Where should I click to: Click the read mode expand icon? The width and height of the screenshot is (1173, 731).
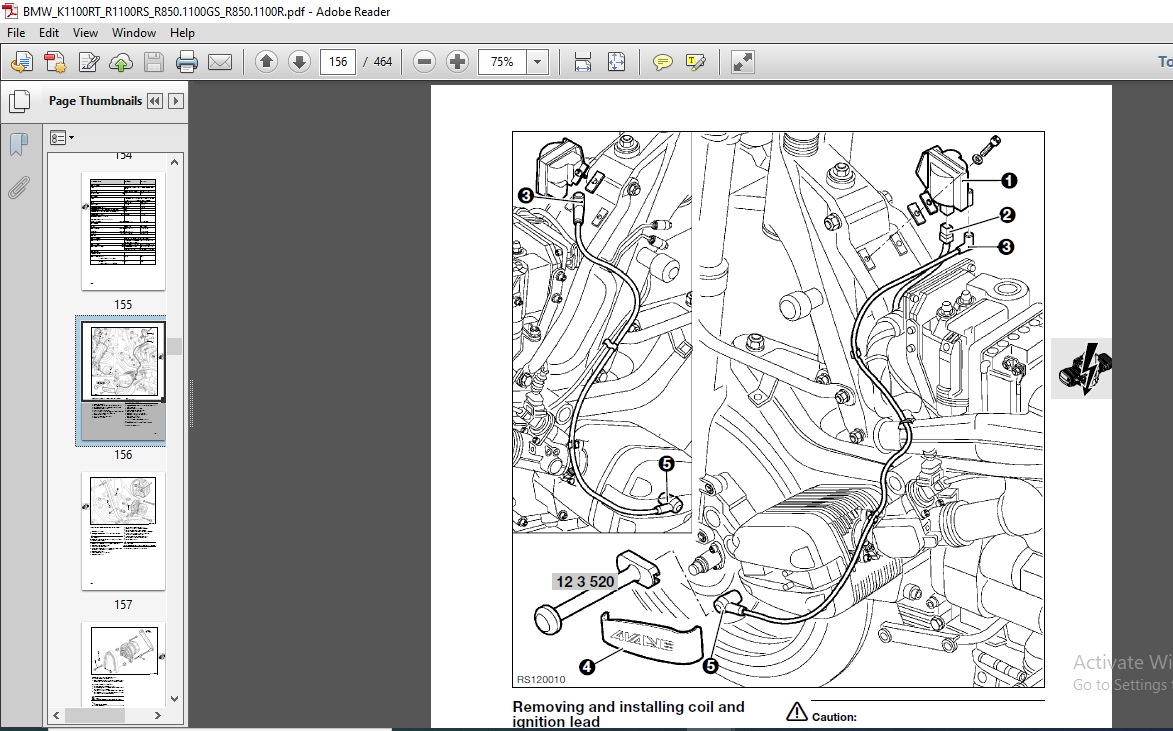[x=743, y=62]
